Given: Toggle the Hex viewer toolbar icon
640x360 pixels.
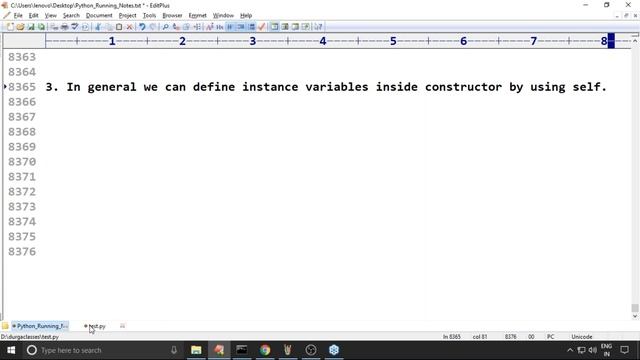Looking at the screenshot, I should [220, 27].
